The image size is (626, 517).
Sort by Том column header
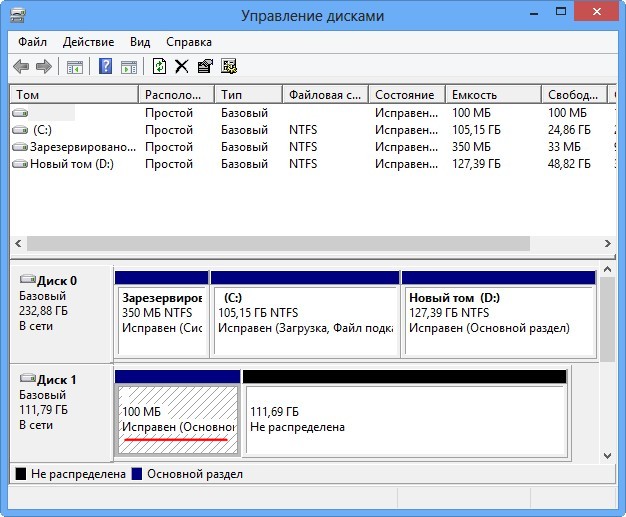74,95
